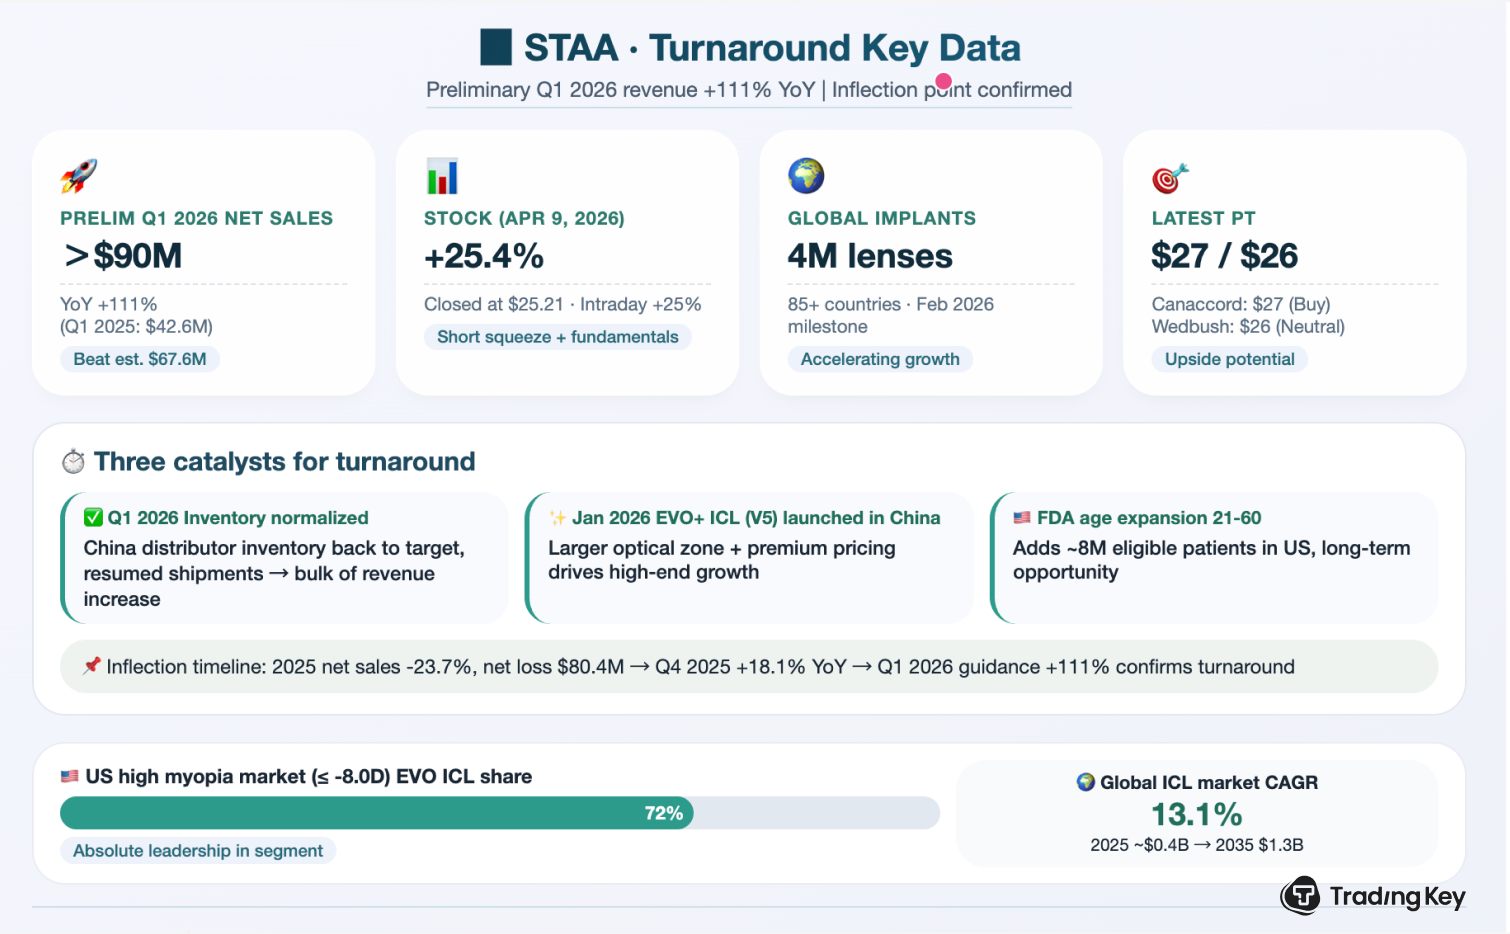Select the 'Upside potential' badge
Viewport: 1510px width, 934px height.
[x=1229, y=359]
